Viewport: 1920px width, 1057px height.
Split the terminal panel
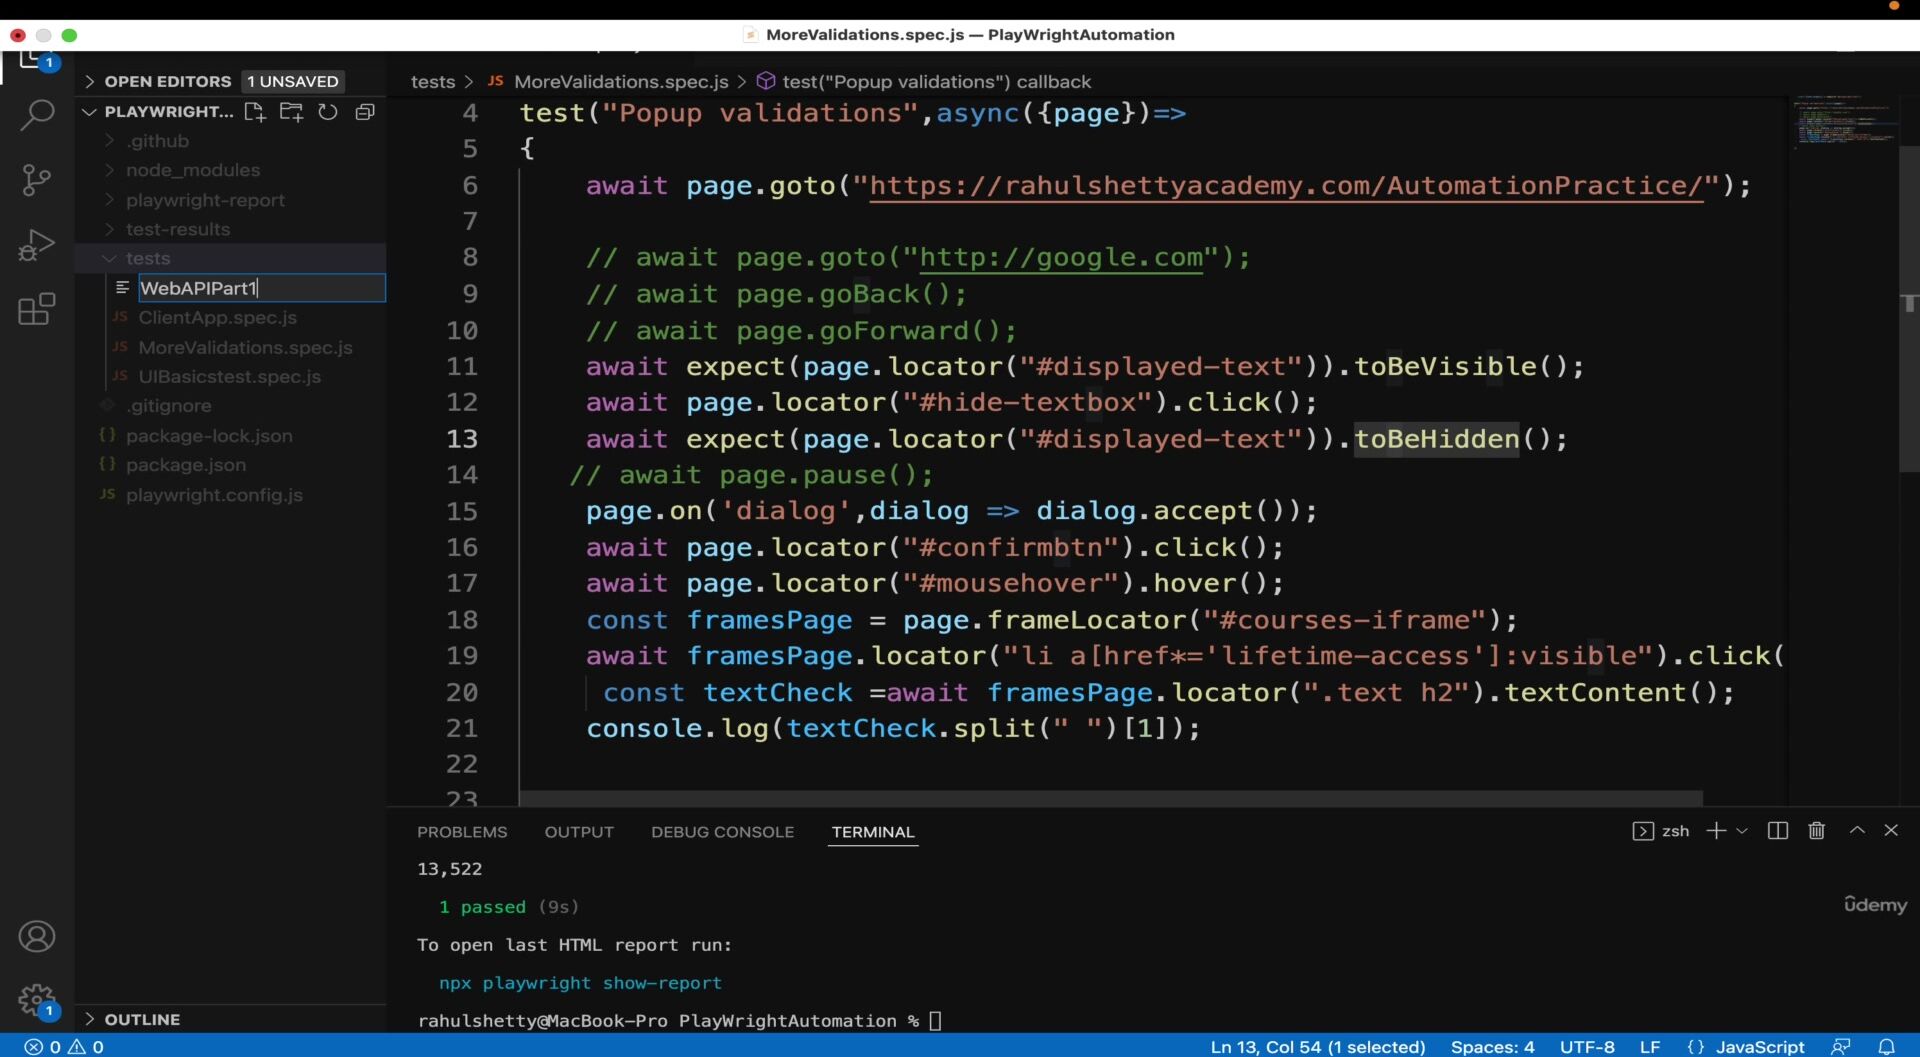click(1778, 831)
